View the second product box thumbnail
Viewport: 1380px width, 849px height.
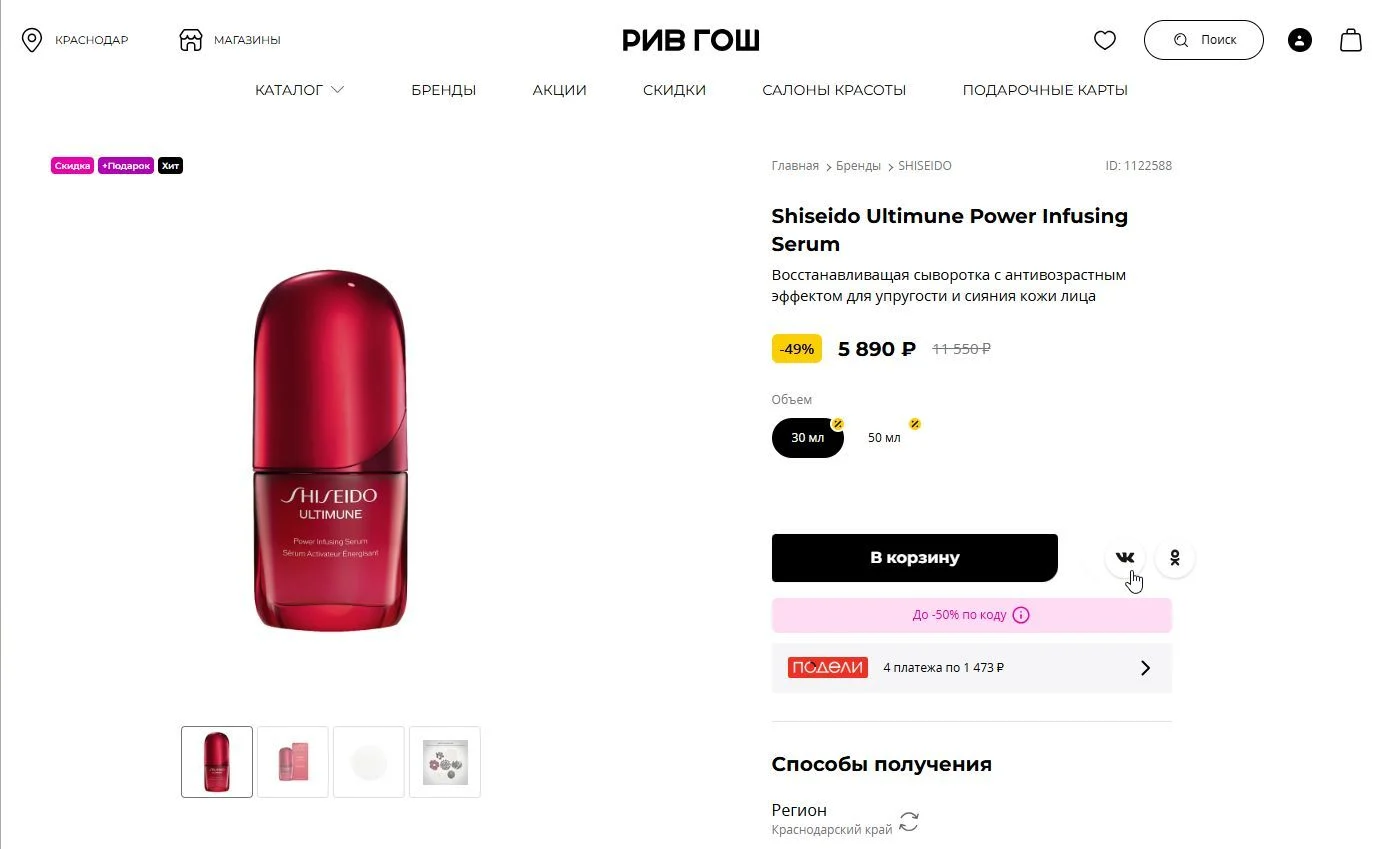[x=293, y=762]
